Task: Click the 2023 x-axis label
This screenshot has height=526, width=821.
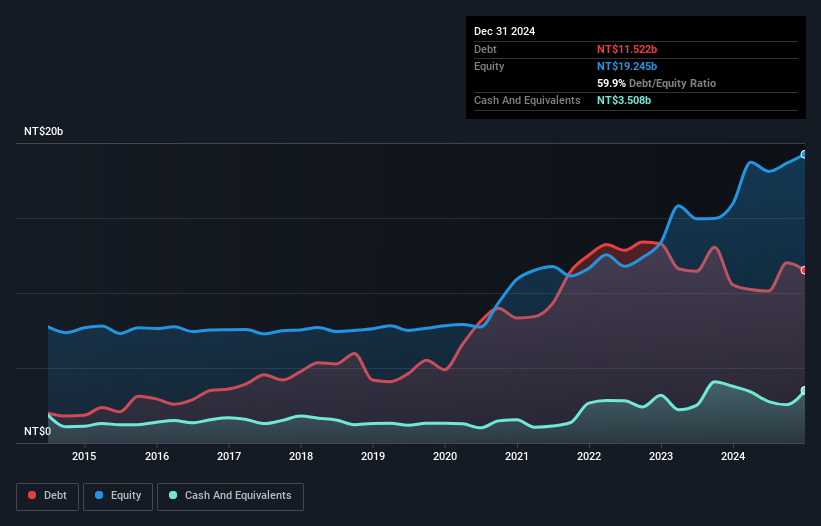Action: 661,456
